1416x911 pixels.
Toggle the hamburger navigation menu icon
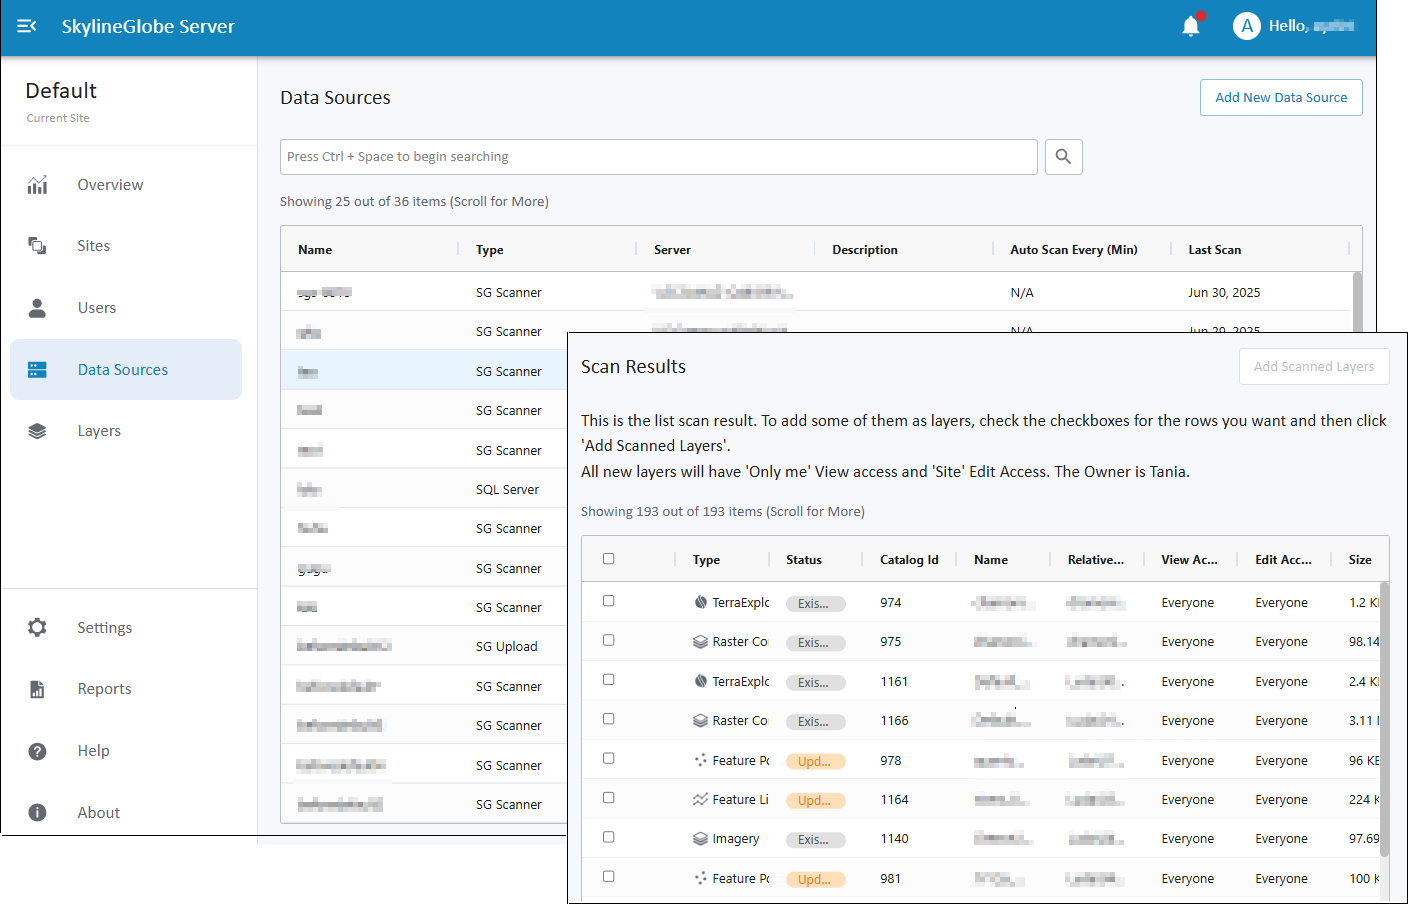[x=27, y=26]
